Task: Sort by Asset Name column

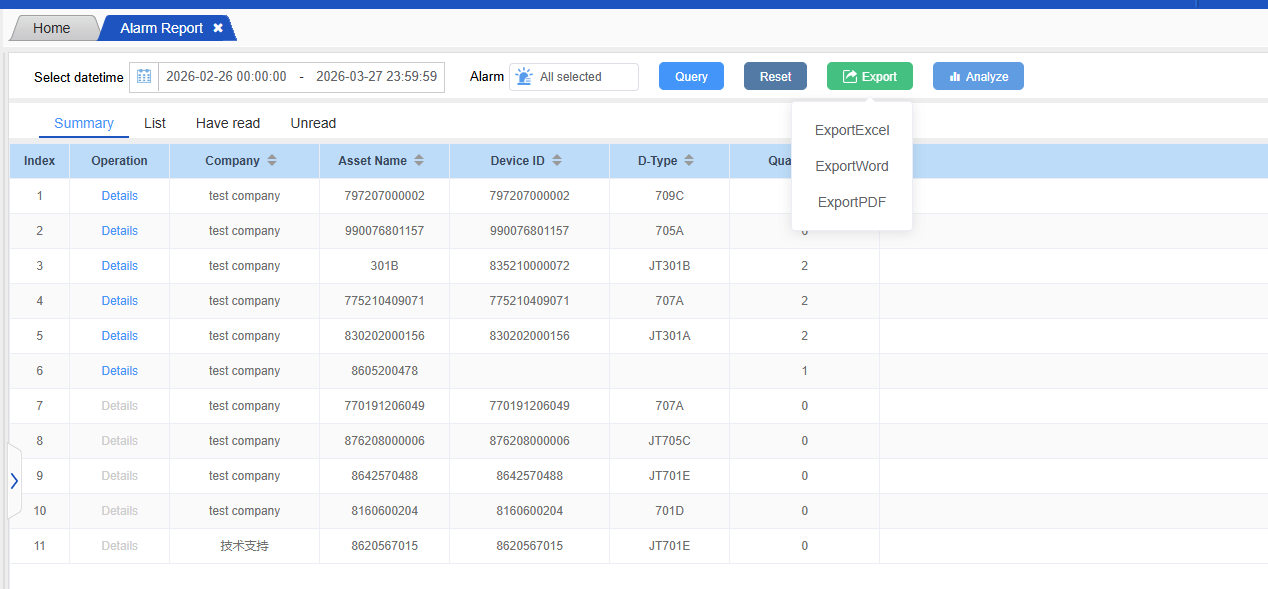Action: click(419, 161)
